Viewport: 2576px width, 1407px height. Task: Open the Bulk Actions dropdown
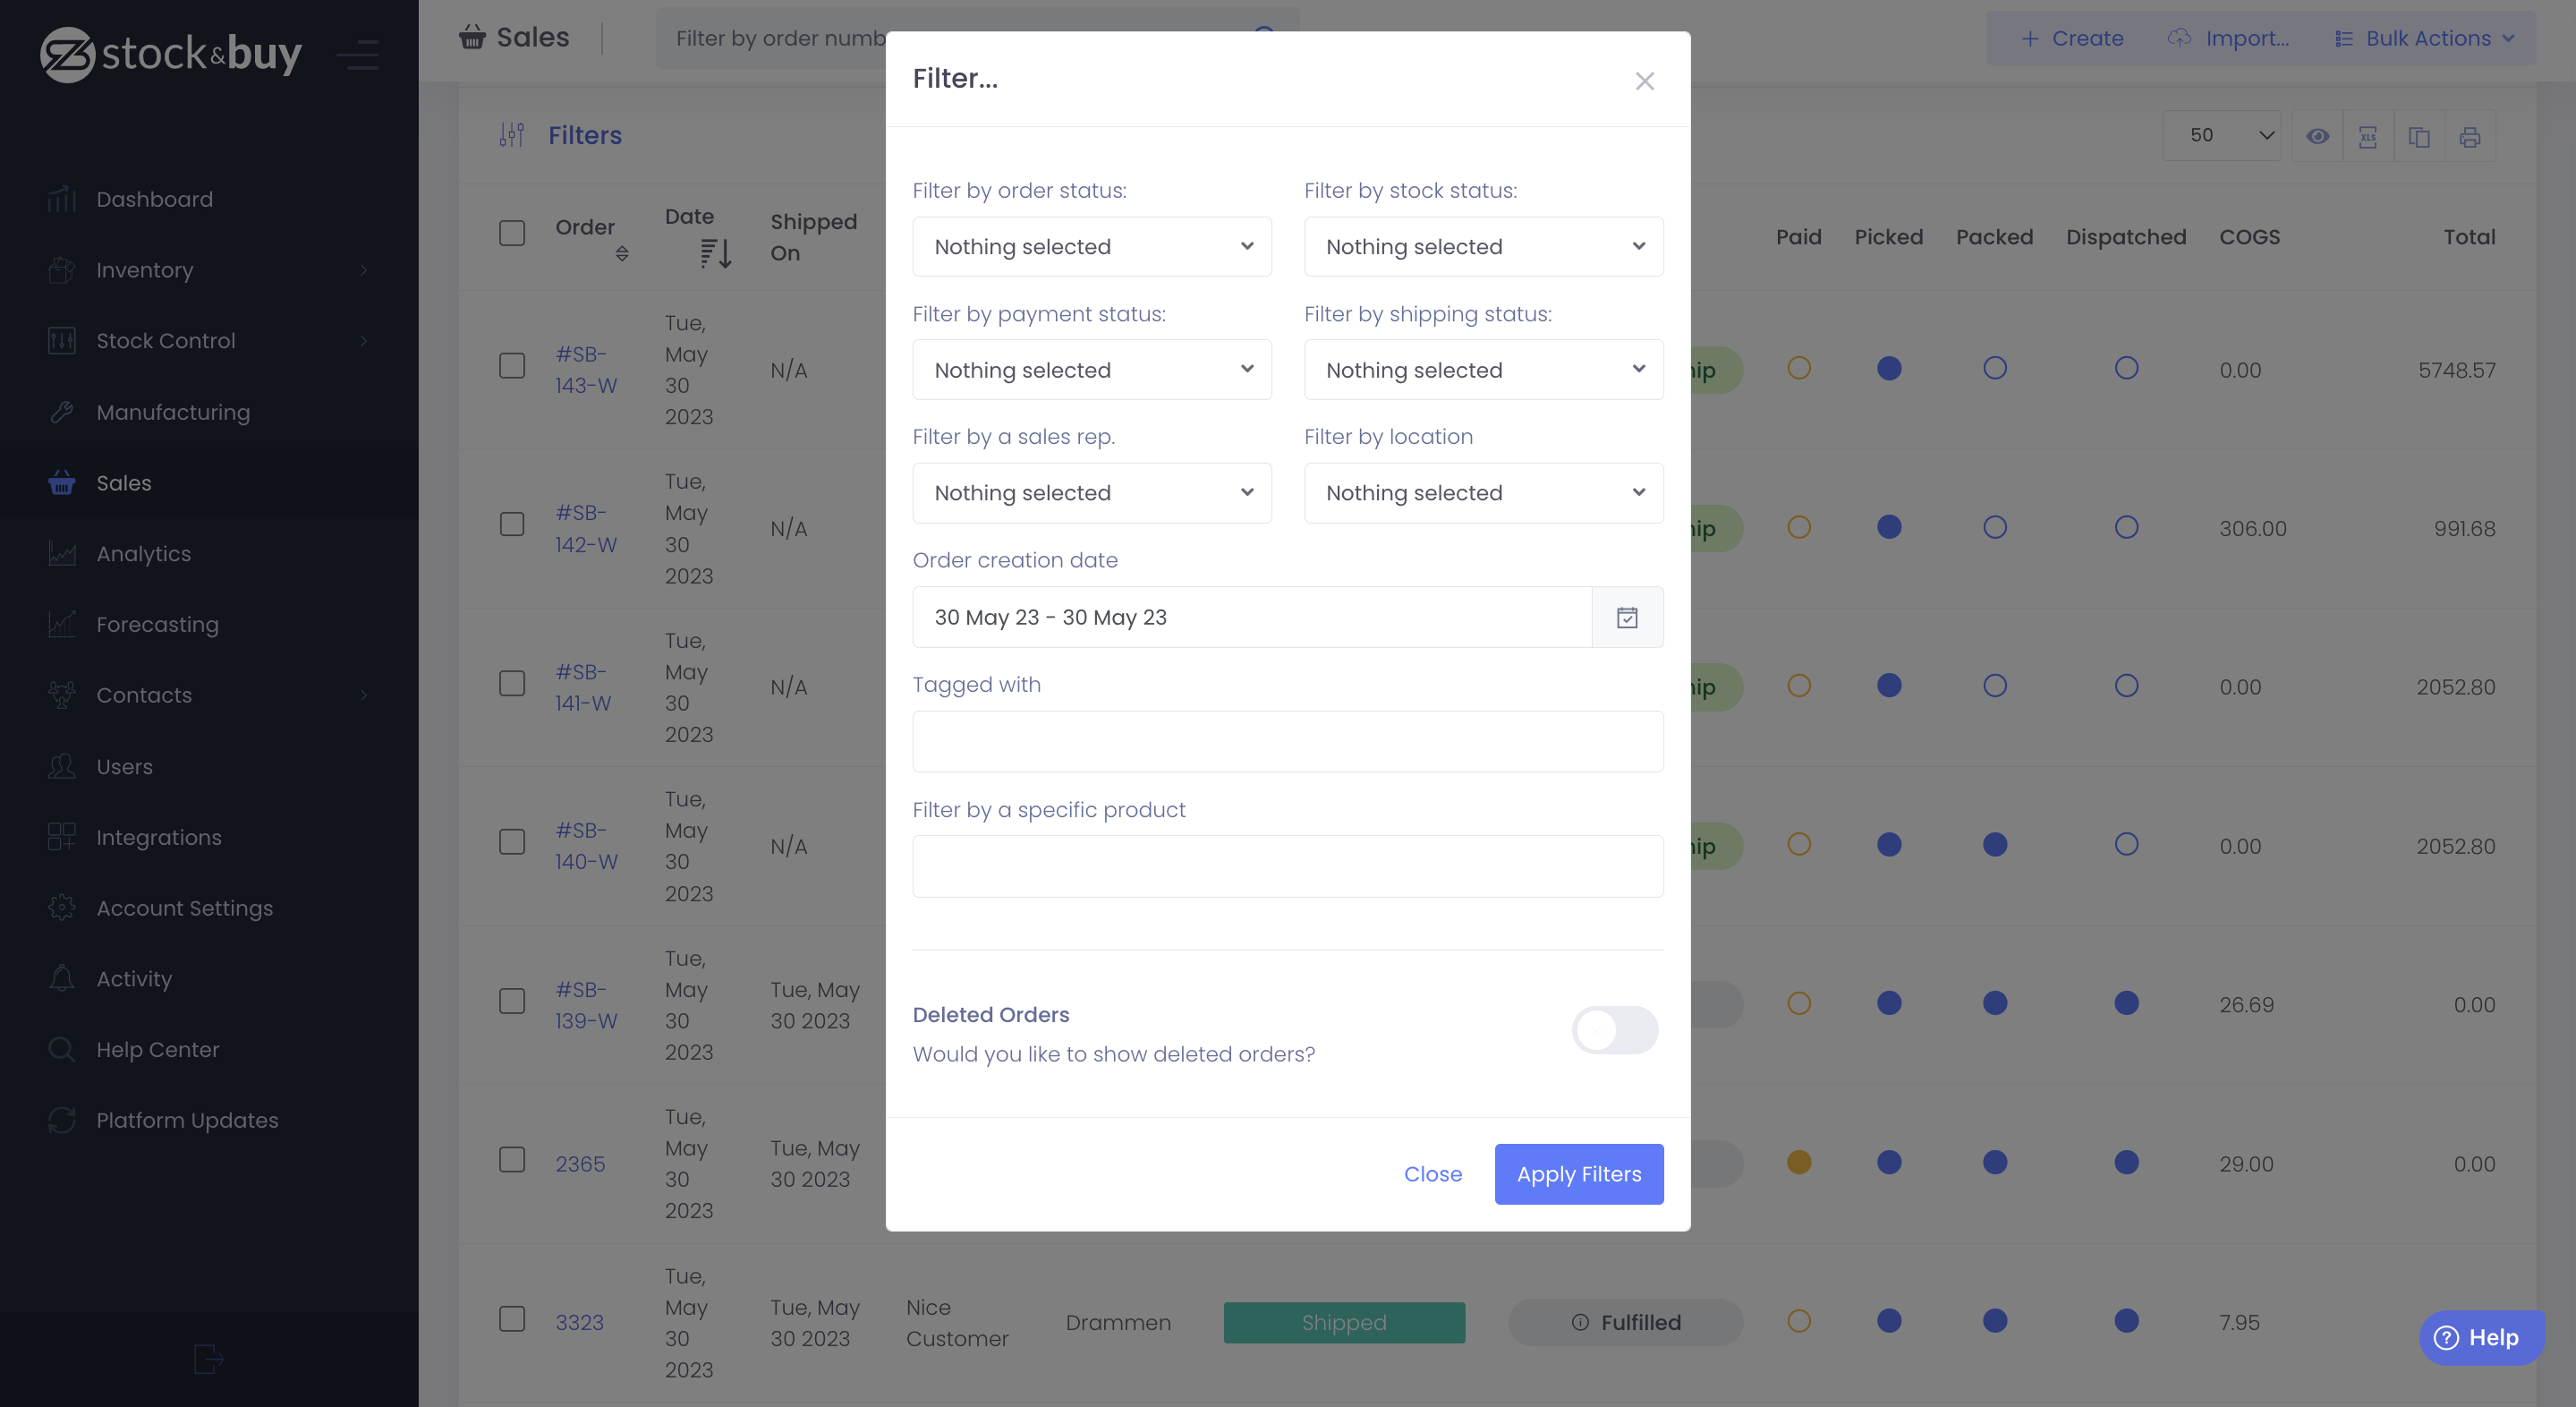click(x=2425, y=39)
